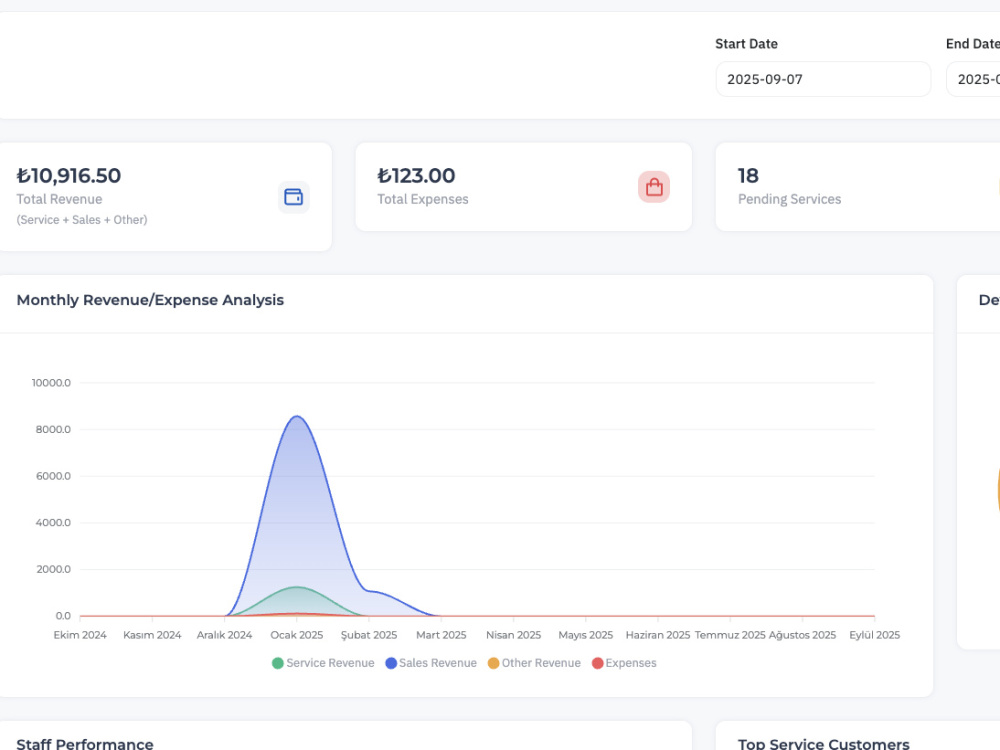1000x750 pixels.
Task: Click the Mayıs 2025 axis label
Action: 585,635
